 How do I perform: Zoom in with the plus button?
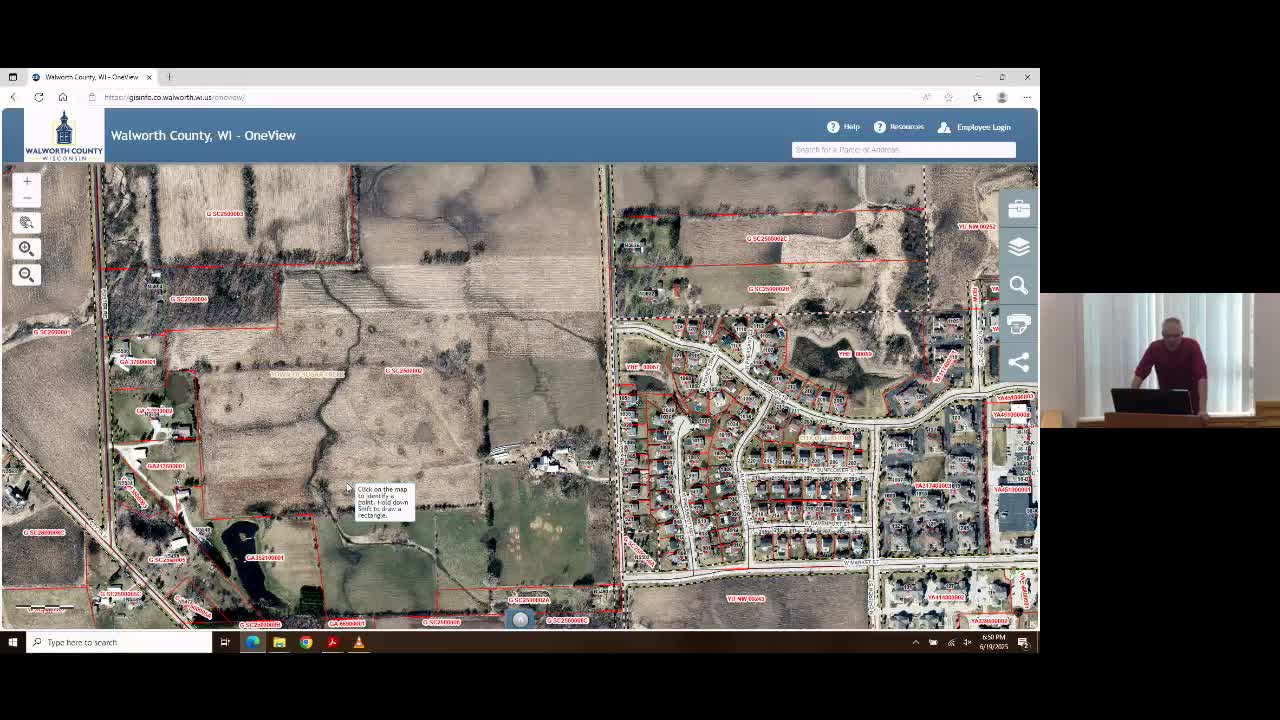point(27,181)
